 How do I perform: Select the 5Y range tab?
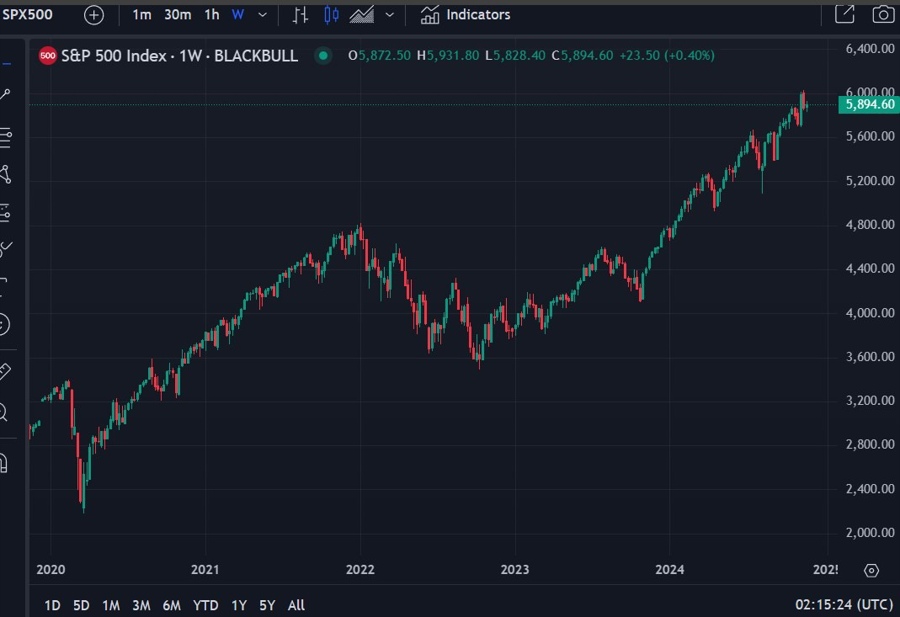[x=266, y=605]
